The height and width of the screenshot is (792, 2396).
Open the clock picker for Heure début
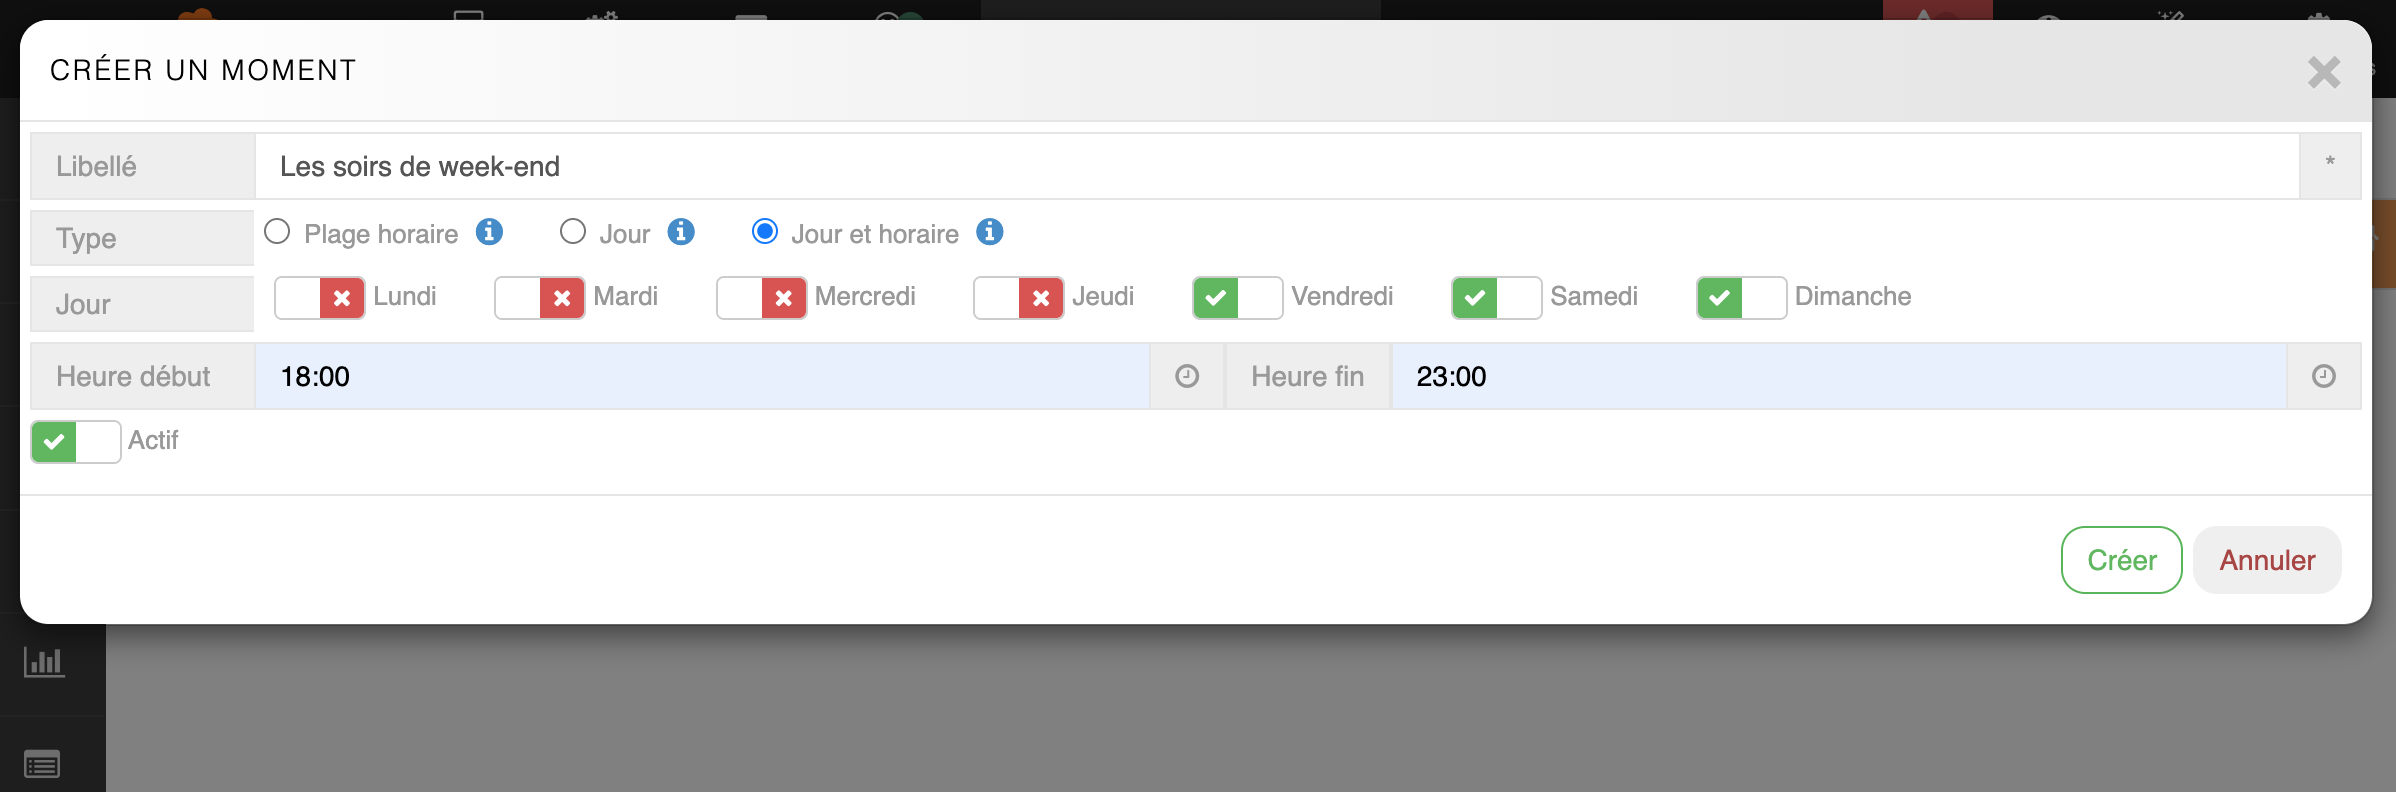click(x=1187, y=376)
